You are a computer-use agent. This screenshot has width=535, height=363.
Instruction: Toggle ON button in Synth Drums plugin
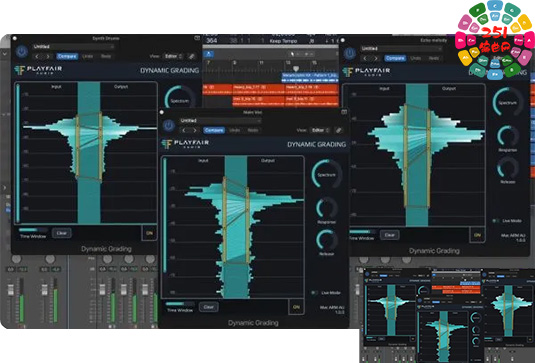(149, 233)
